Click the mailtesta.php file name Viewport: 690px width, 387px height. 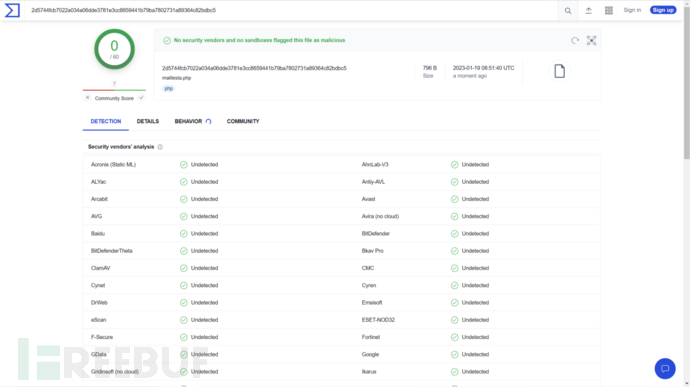coord(176,78)
